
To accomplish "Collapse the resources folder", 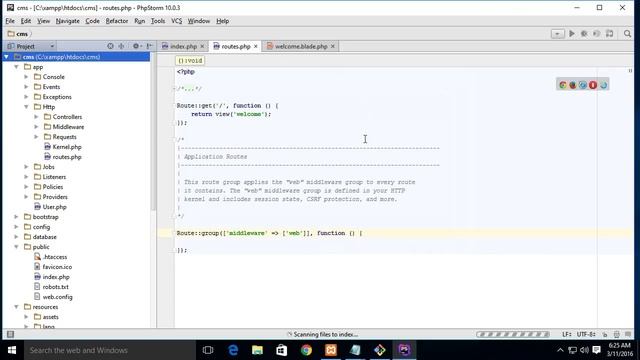I will coord(16,307).
